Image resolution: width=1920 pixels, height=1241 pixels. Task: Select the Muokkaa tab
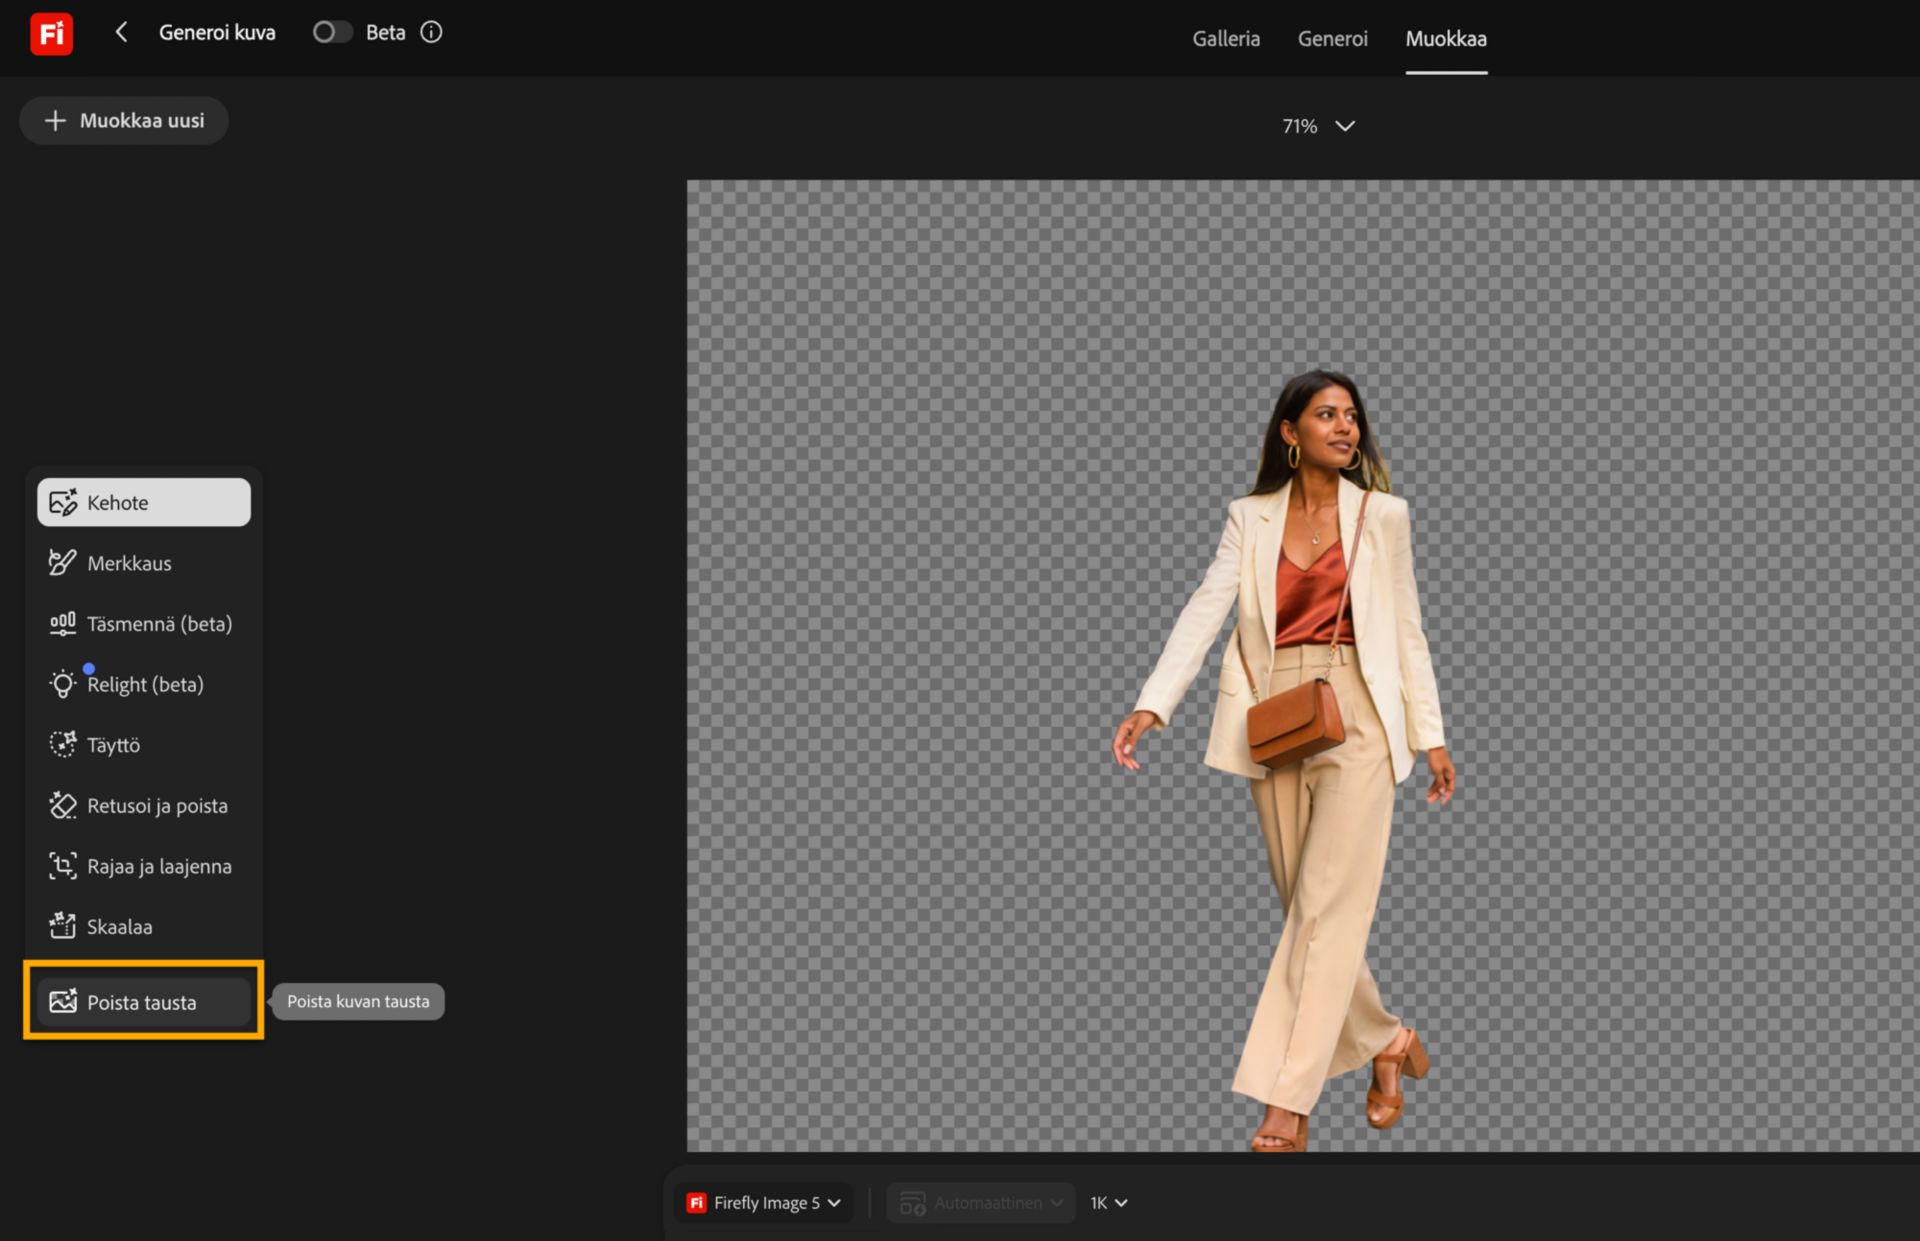coord(1446,38)
